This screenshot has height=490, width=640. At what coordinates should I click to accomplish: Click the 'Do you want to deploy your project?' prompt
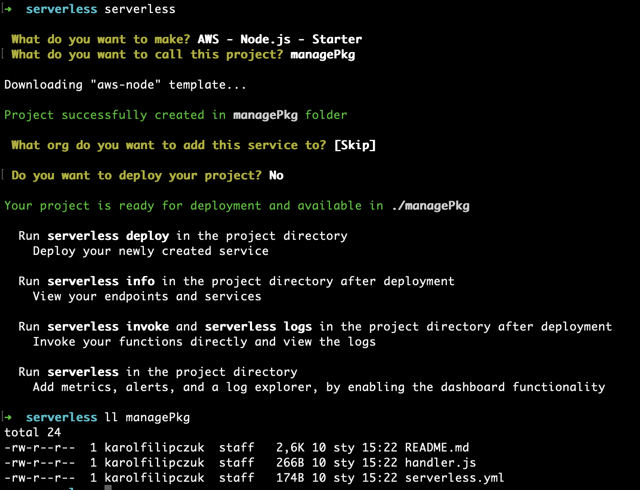point(136,175)
